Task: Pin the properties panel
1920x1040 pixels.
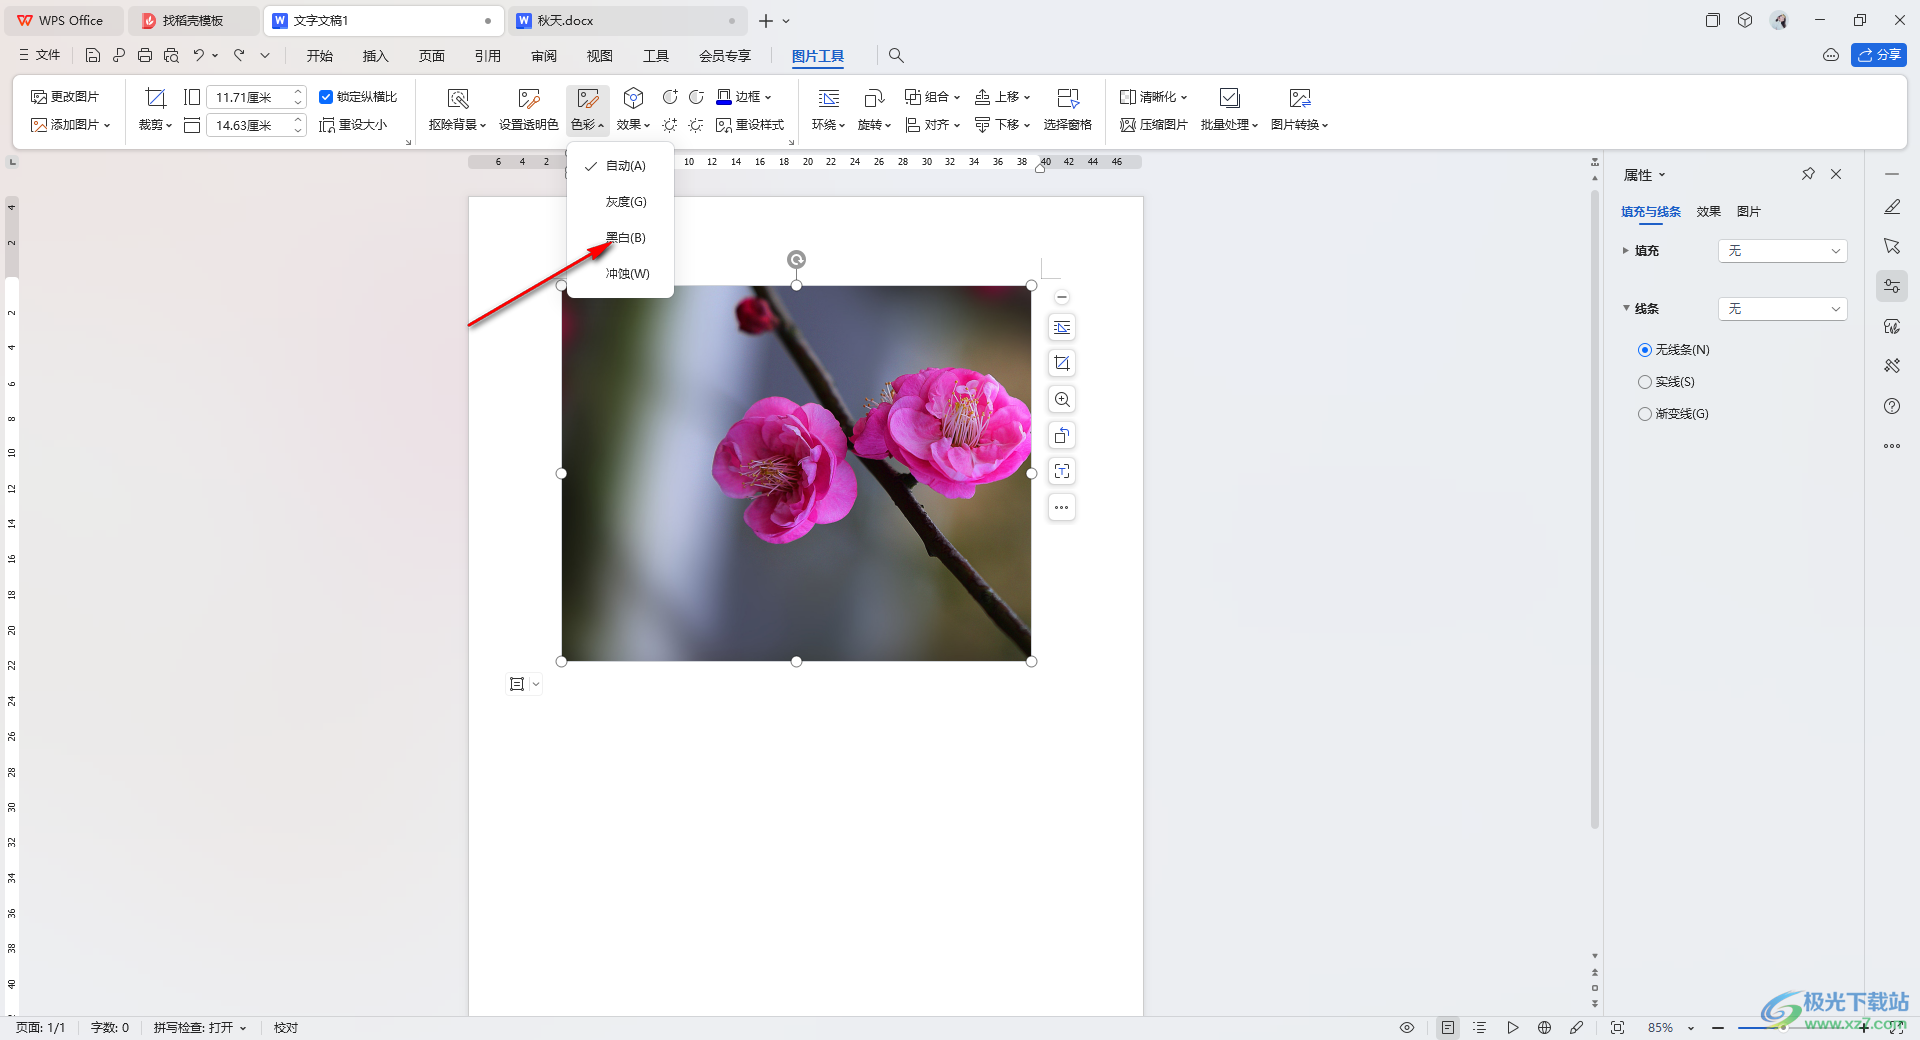Action: point(1808,174)
